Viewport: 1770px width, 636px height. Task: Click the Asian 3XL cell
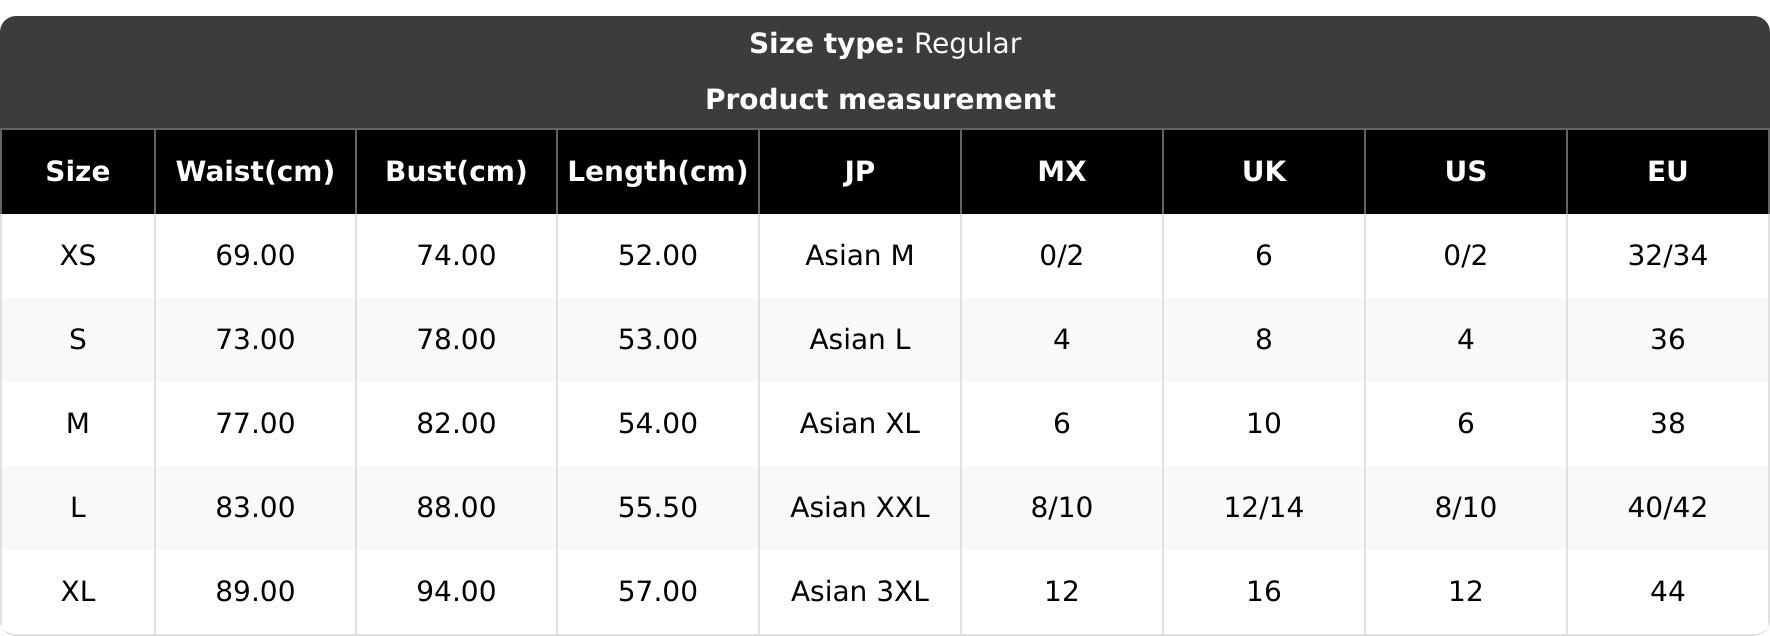point(860,592)
